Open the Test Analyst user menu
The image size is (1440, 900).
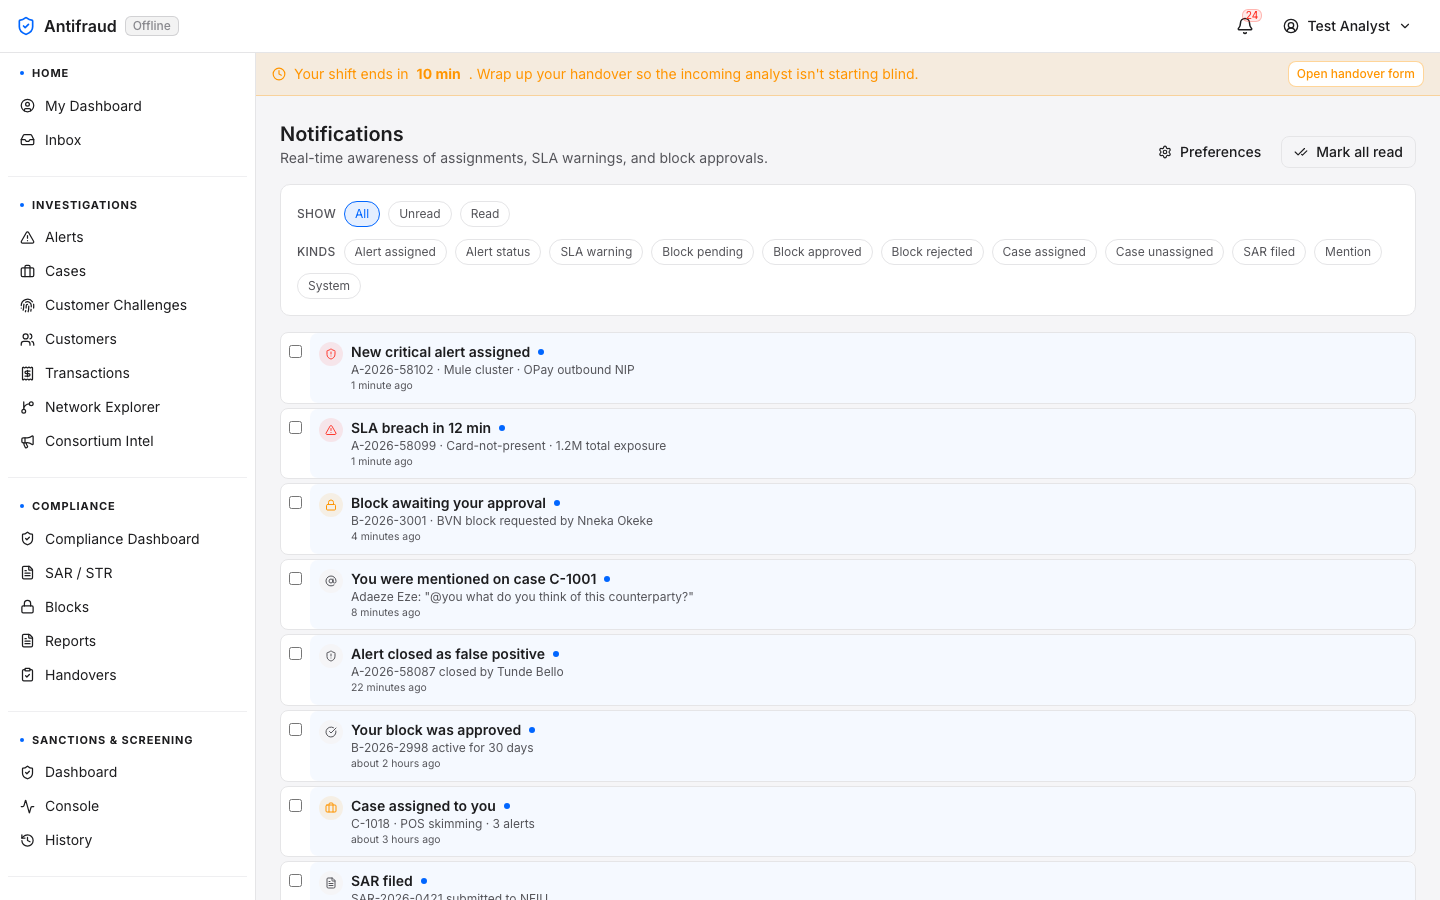1346,26
